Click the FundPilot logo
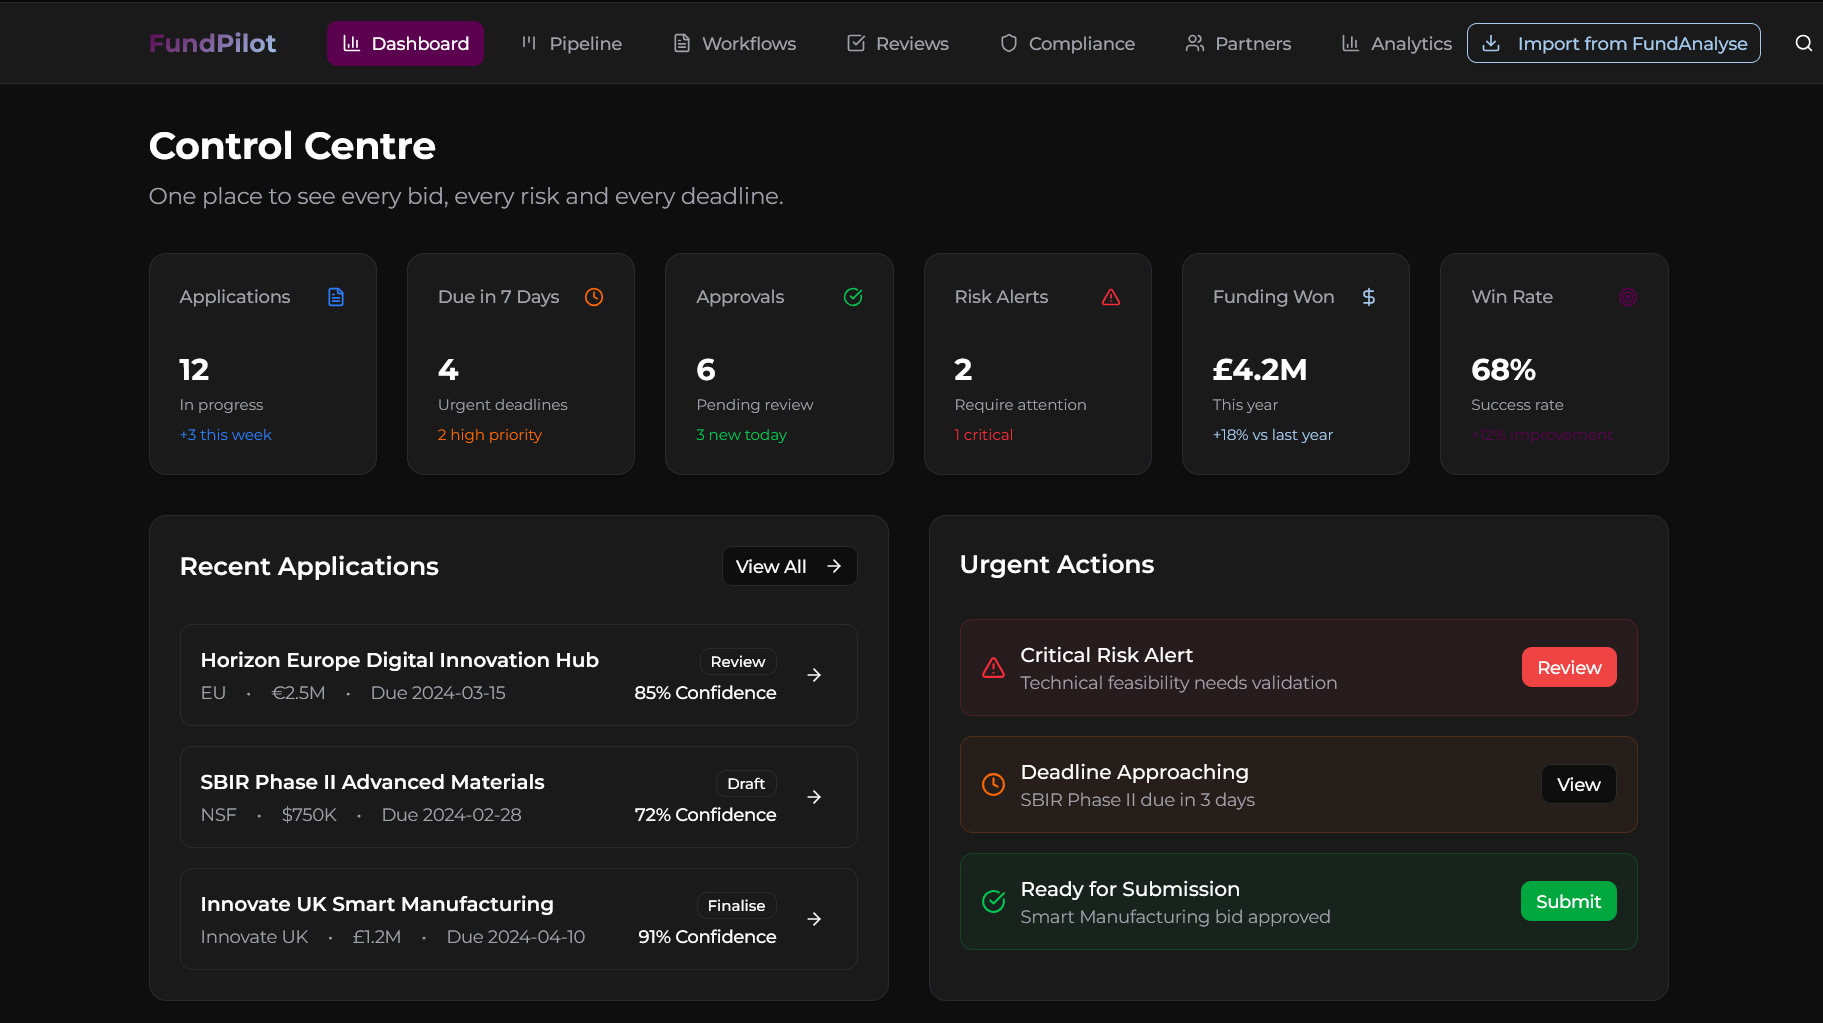 [x=212, y=43]
